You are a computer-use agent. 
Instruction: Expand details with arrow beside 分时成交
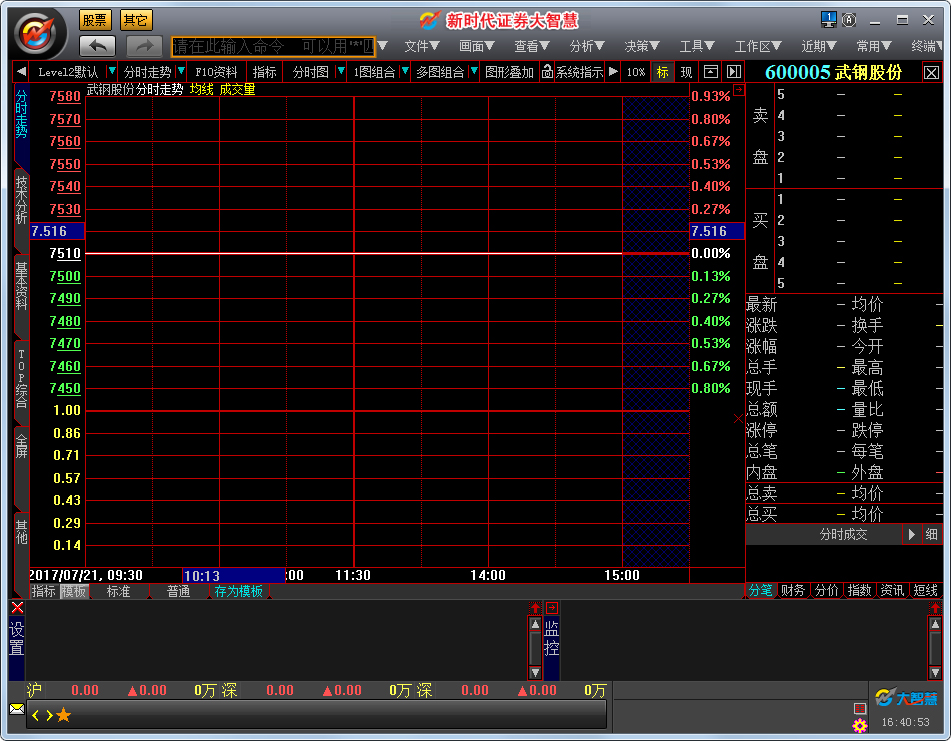(x=912, y=534)
